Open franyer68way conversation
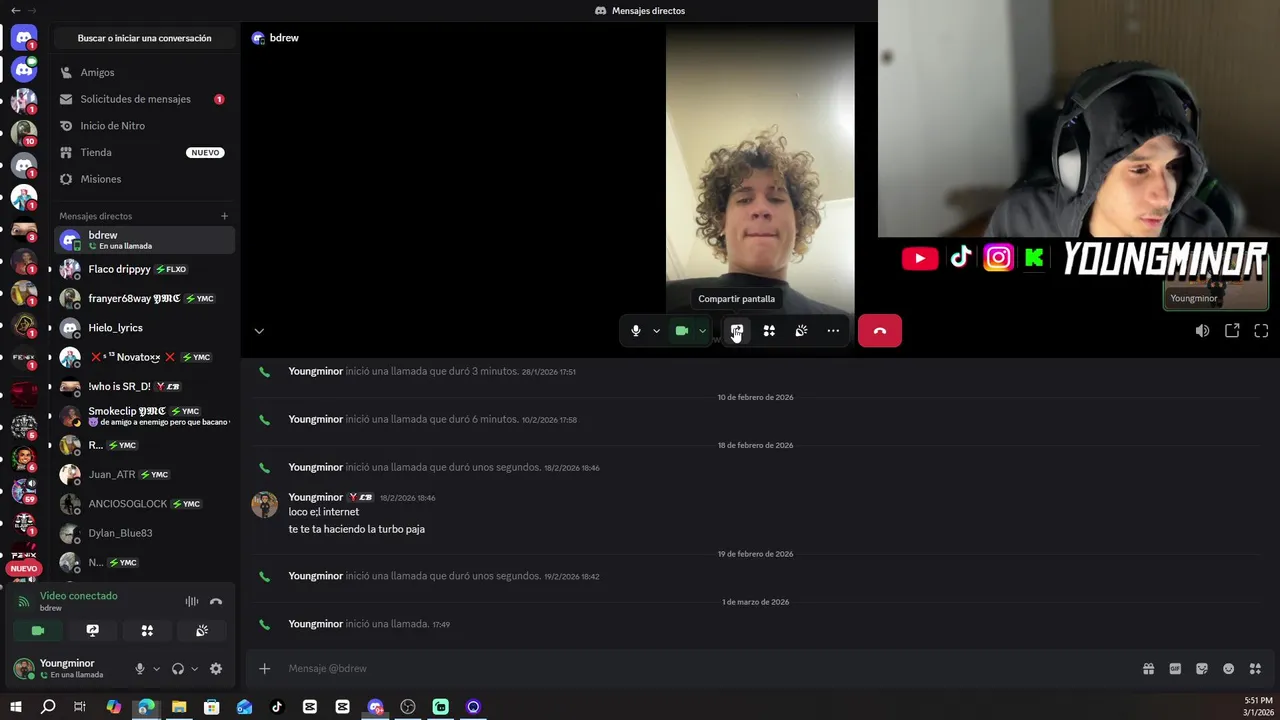The image size is (1280, 720). [x=144, y=298]
